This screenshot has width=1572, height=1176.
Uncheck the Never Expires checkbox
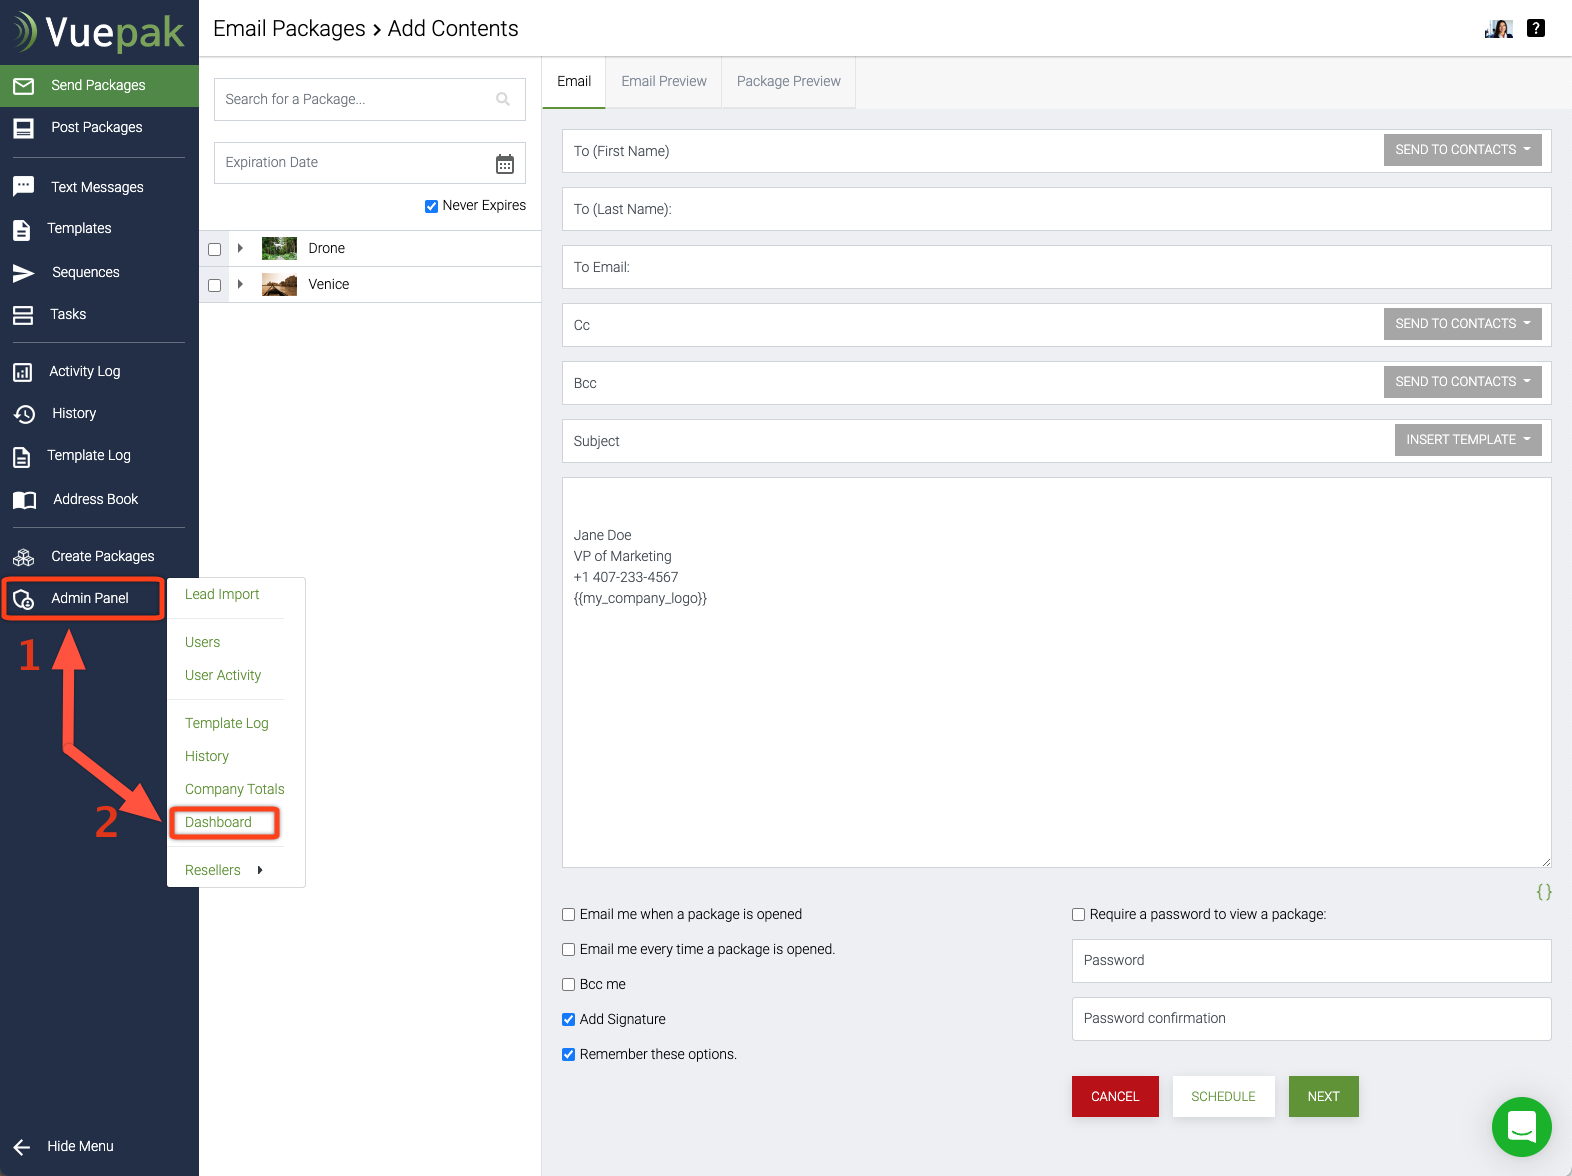pyautogui.click(x=431, y=206)
